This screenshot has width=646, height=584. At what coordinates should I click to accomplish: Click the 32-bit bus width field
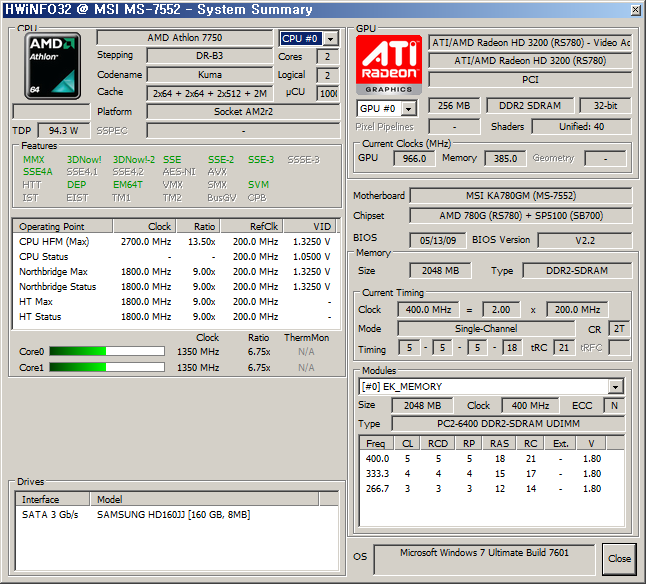coord(605,106)
